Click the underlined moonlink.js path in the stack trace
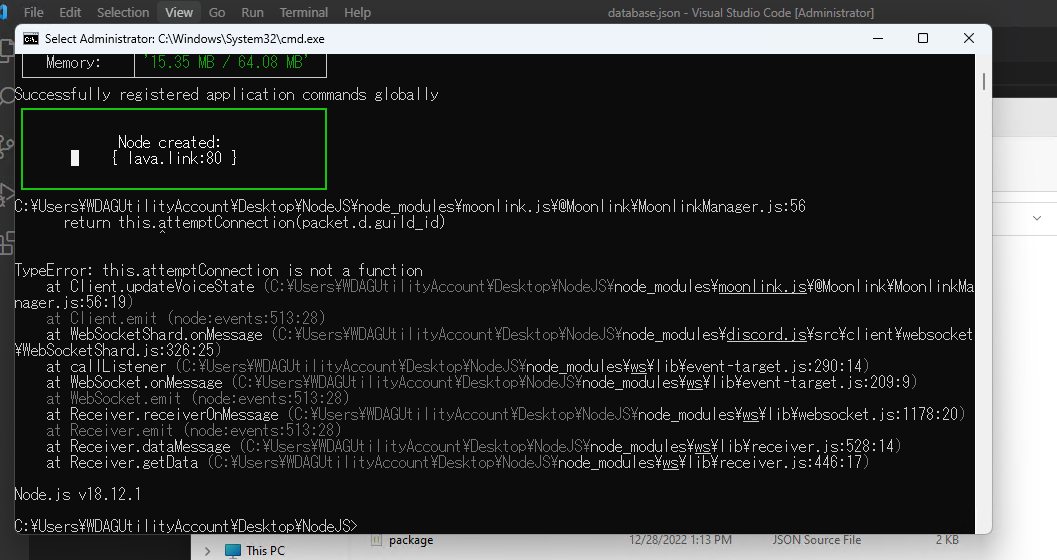1057x560 pixels. (x=762, y=287)
